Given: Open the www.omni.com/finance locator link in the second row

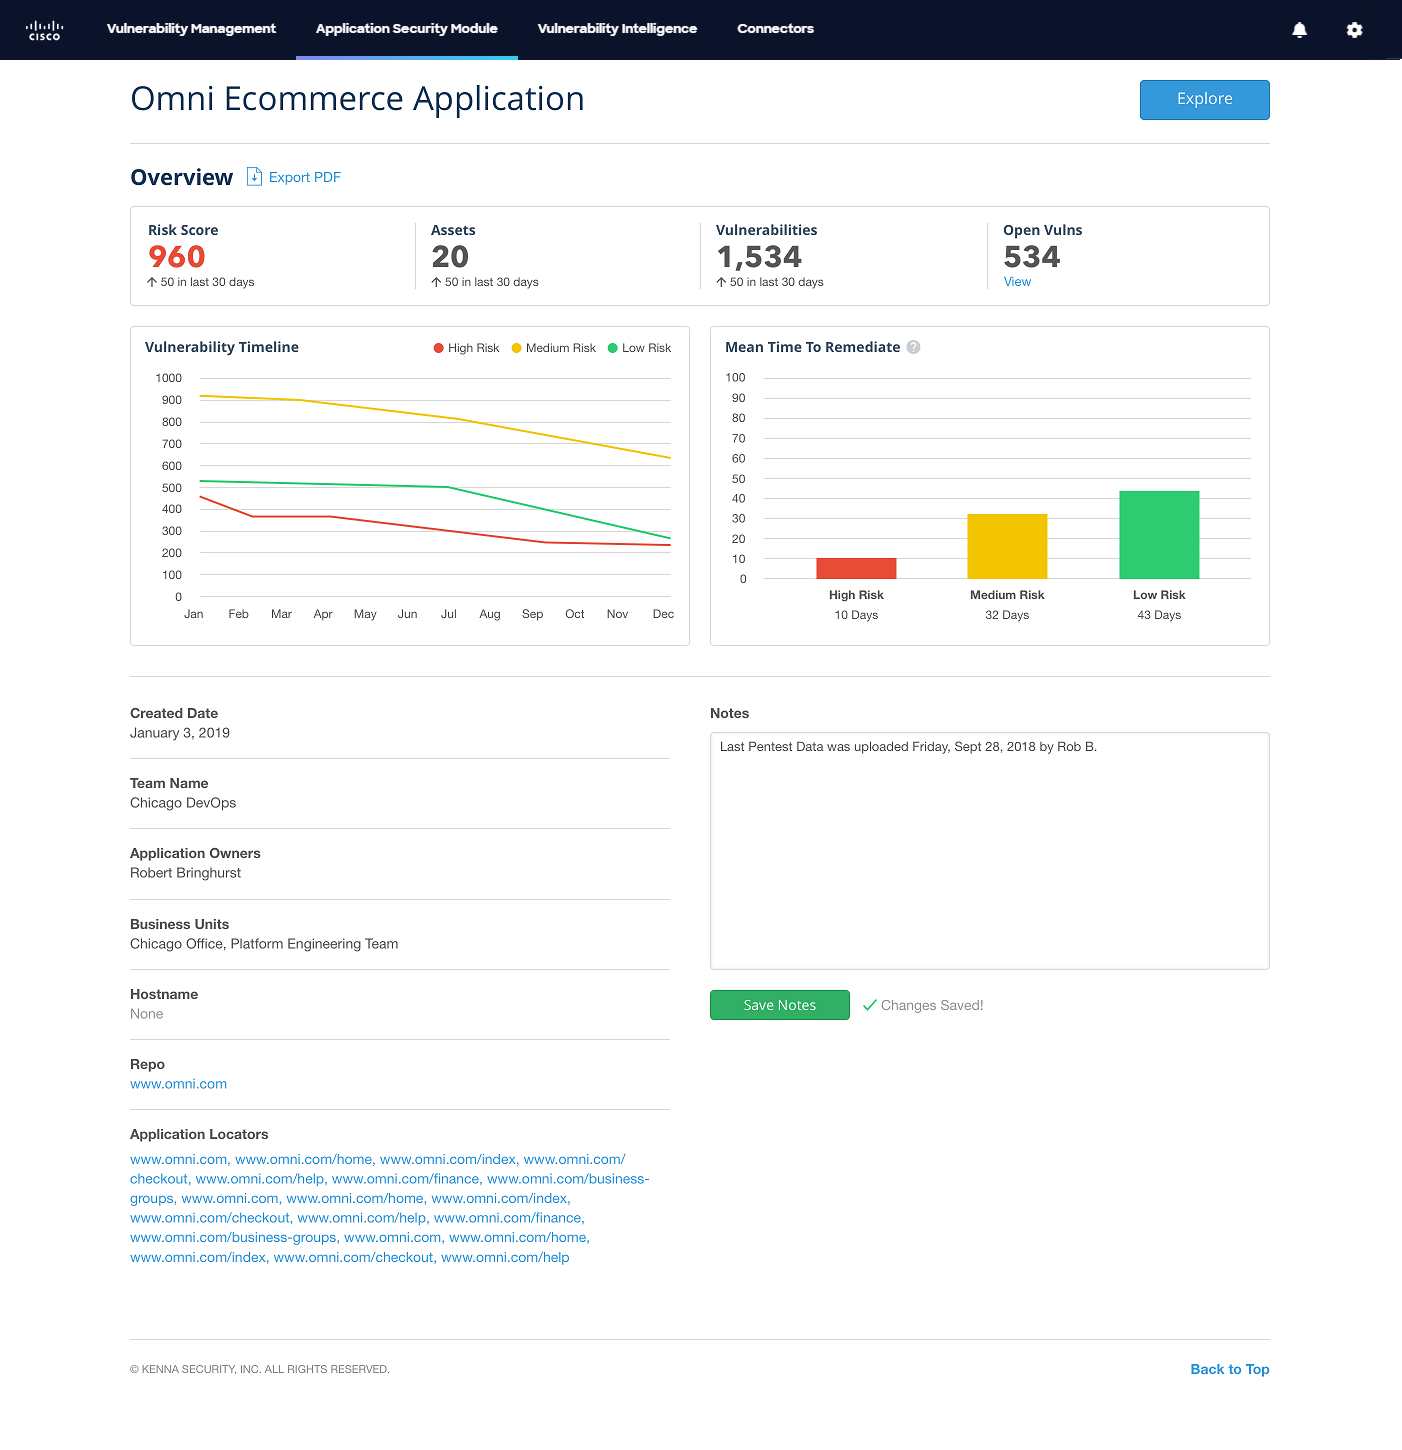Looking at the screenshot, I should pyautogui.click(x=405, y=1179).
